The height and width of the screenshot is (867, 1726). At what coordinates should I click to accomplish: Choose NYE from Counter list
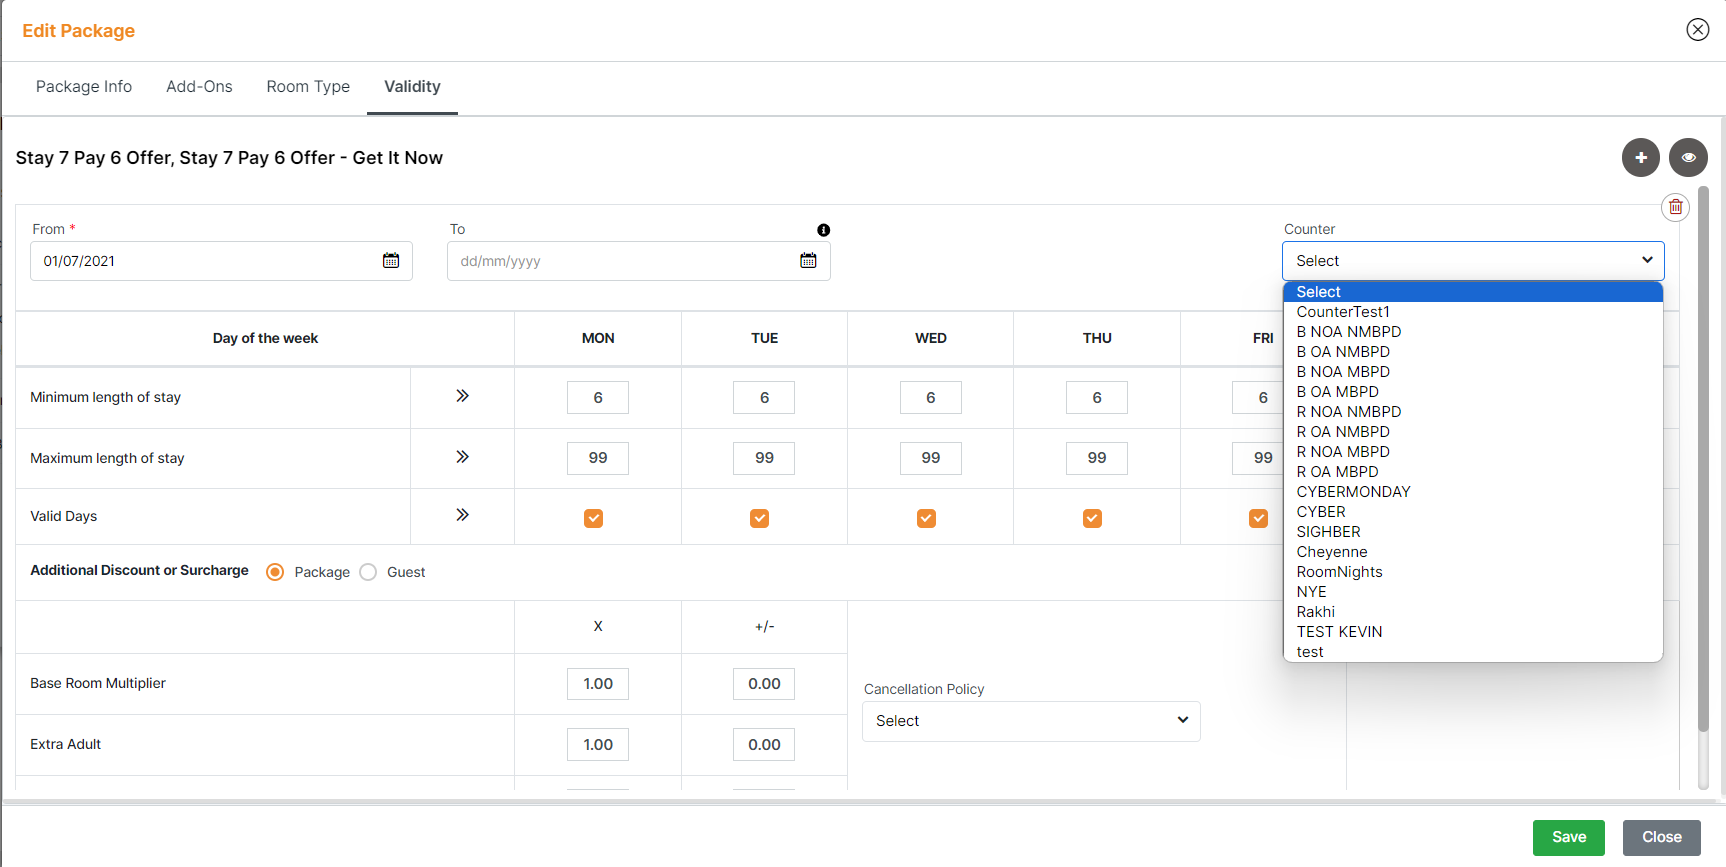pos(1473,592)
